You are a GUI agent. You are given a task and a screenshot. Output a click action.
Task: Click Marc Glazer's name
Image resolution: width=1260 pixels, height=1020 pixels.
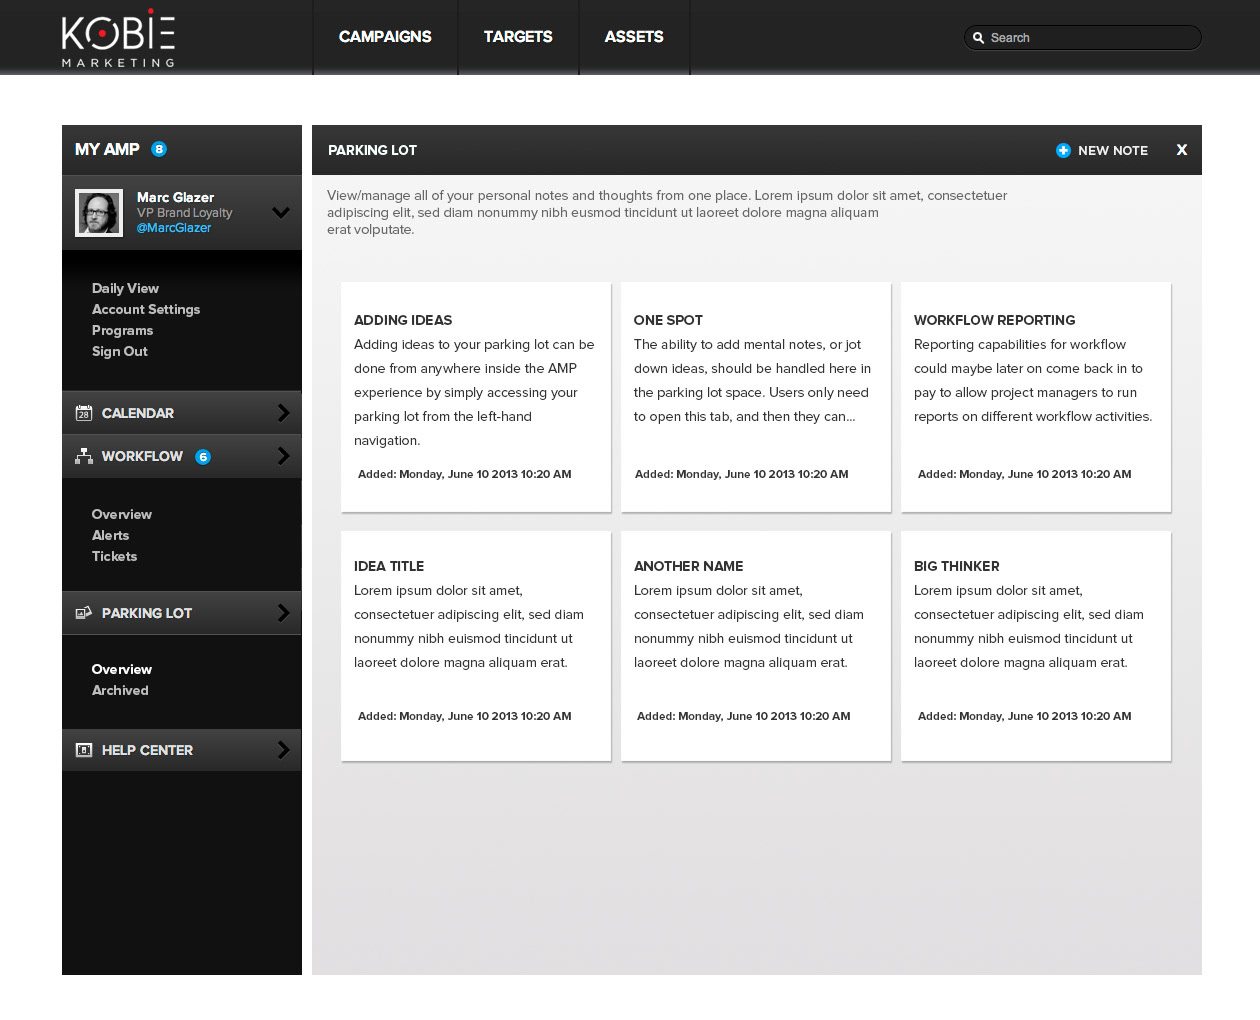(175, 197)
